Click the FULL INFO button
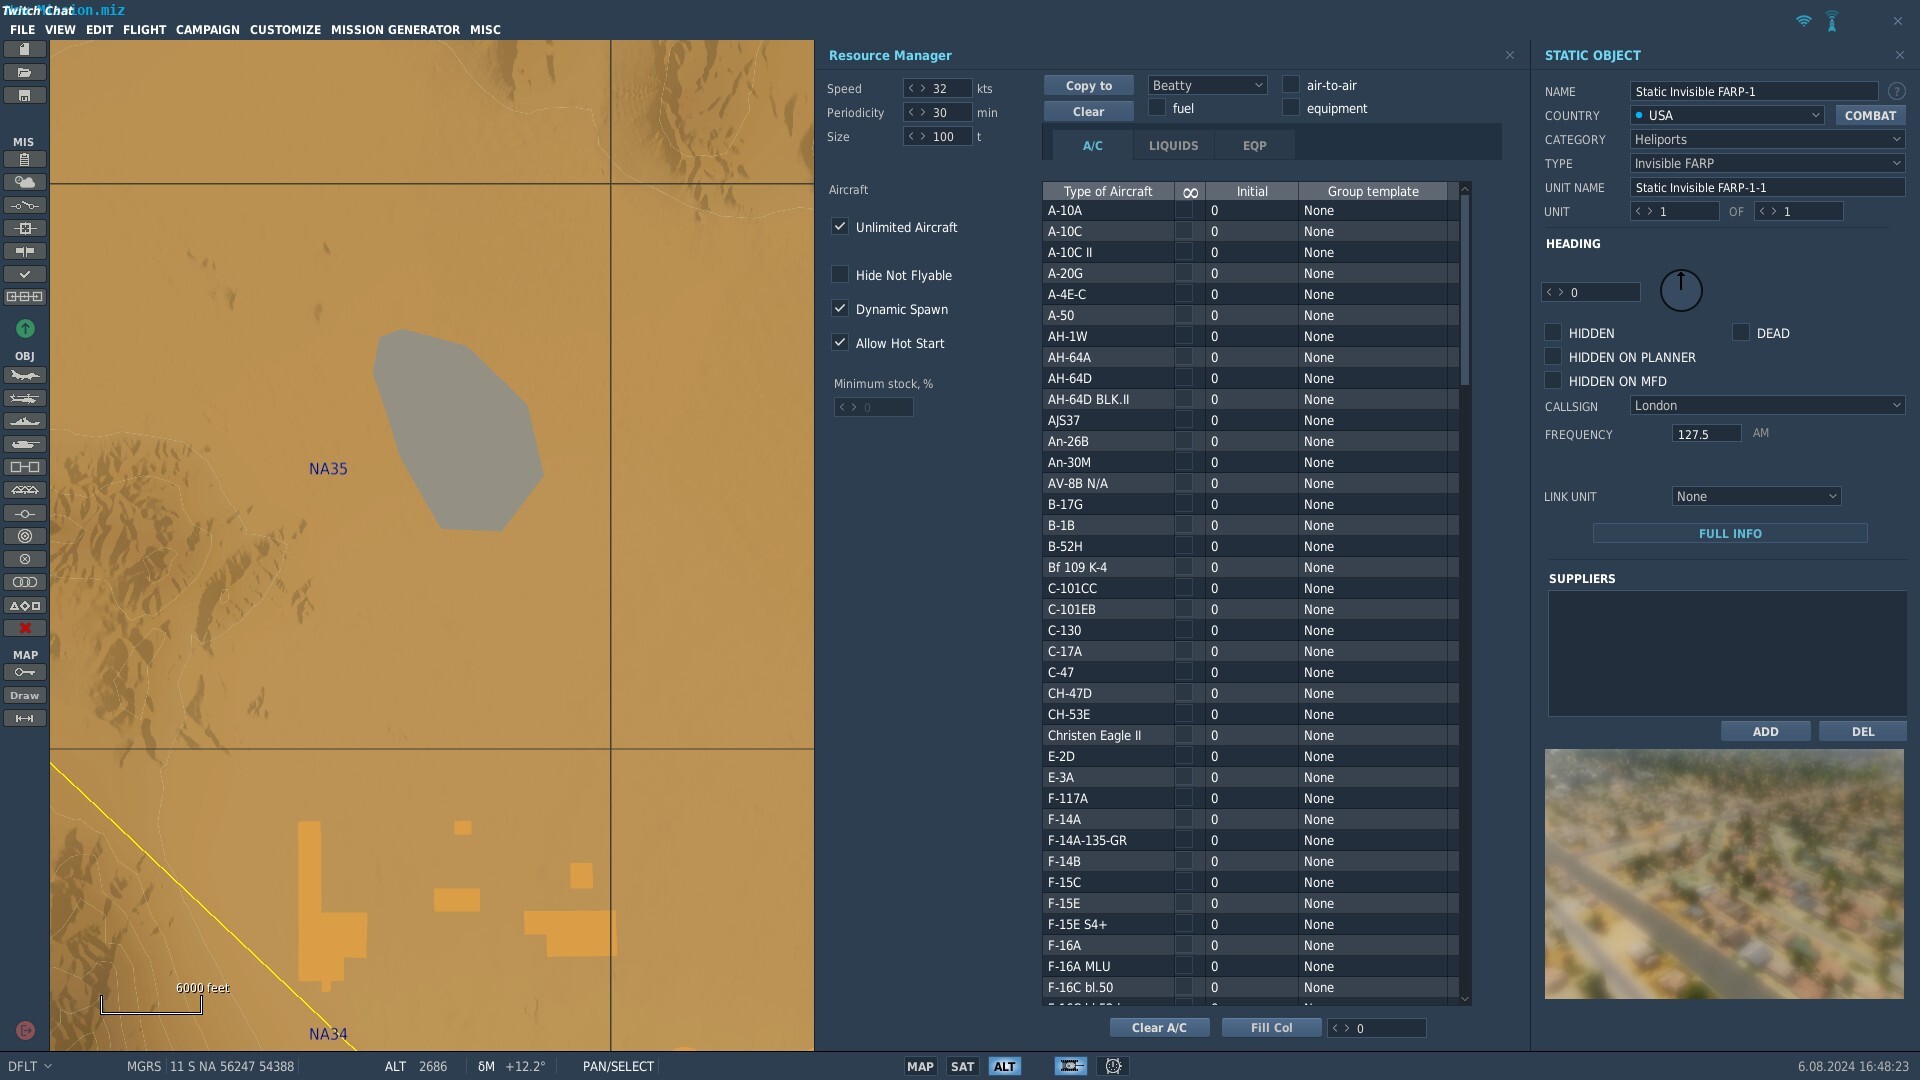The height and width of the screenshot is (1080, 1920). pyautogui.click(x=1730, y=534)
